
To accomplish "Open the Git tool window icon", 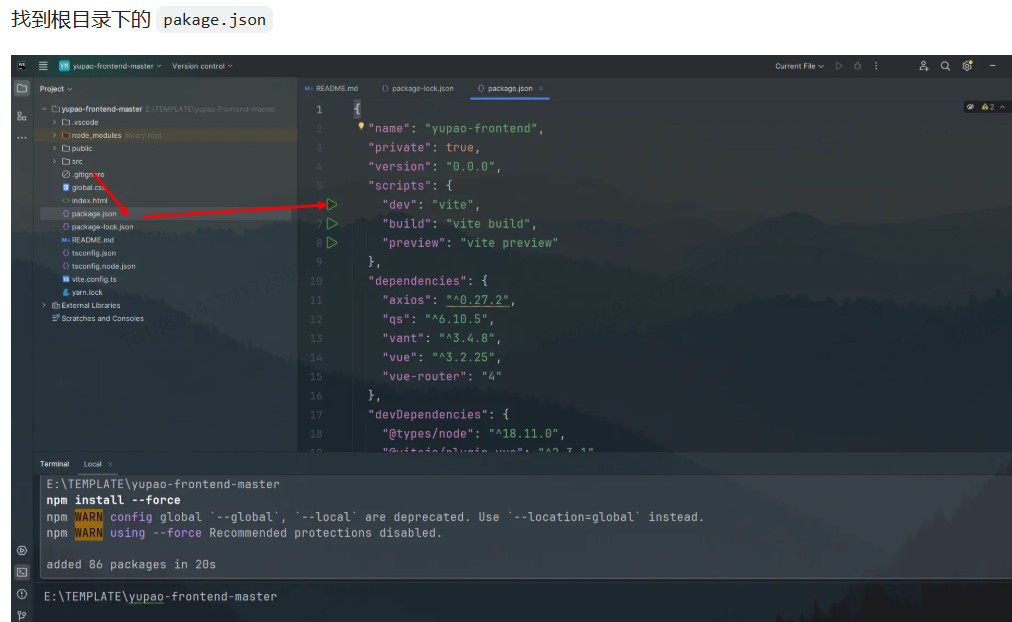I will coord(22,616).
